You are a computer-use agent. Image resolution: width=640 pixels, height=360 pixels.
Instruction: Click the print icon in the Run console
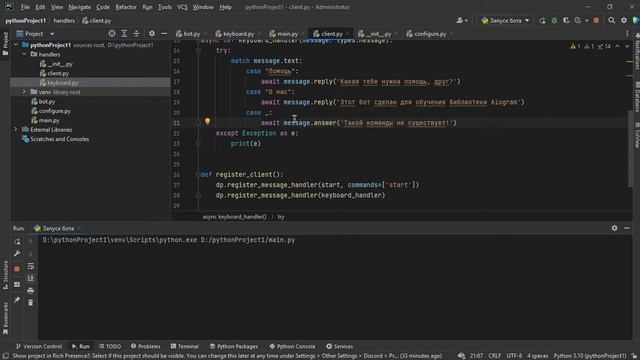click(x=31, y=291)
